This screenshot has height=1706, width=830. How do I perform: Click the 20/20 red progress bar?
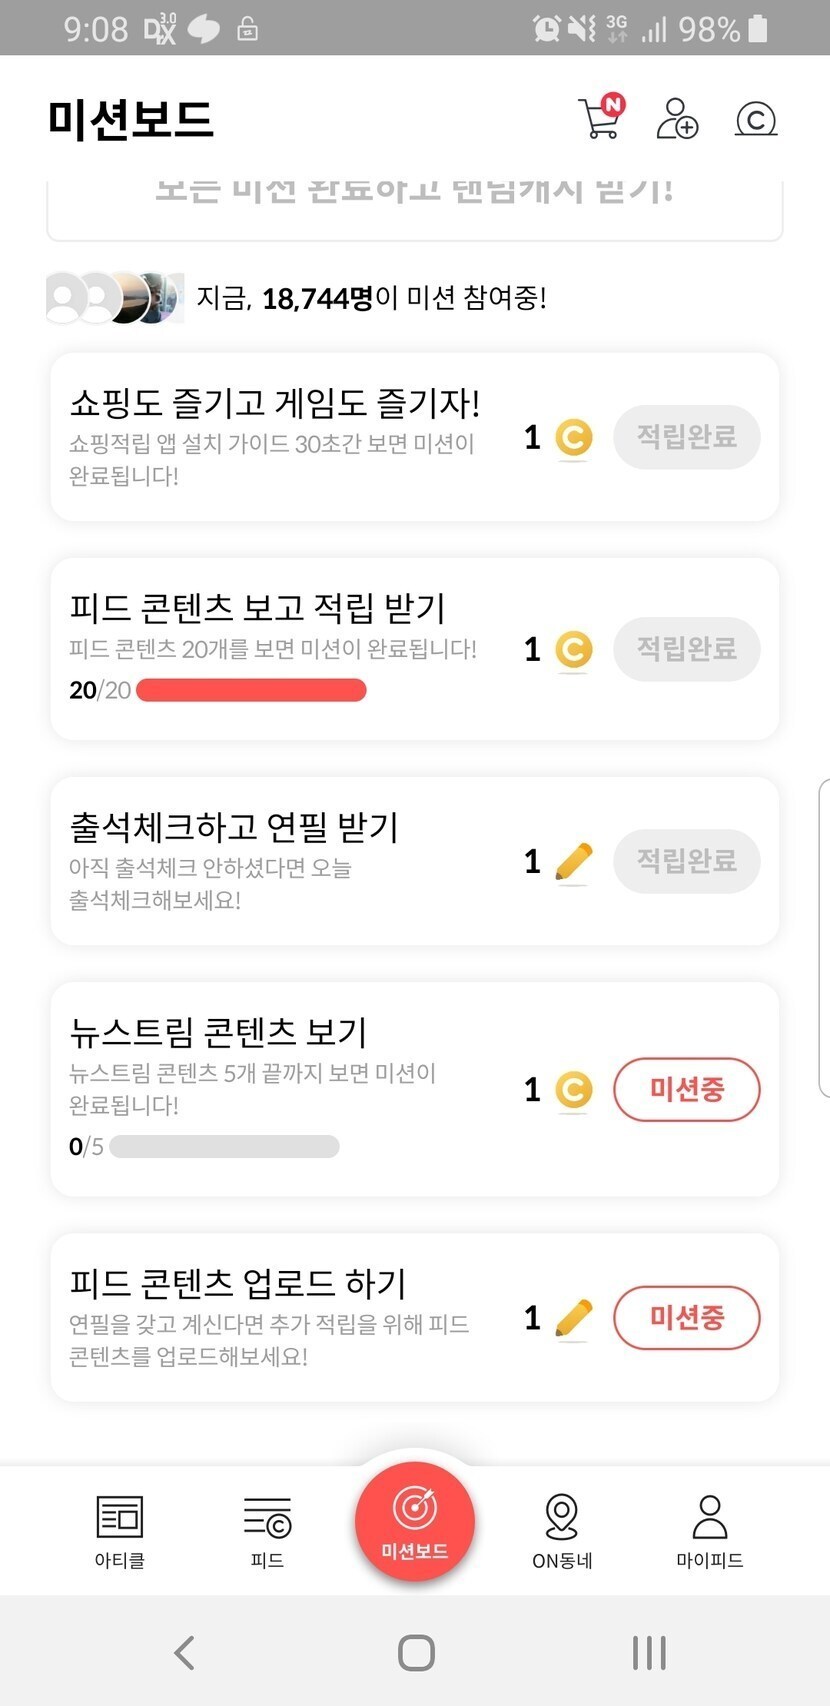pyautogui.click(x=251, y=690)
